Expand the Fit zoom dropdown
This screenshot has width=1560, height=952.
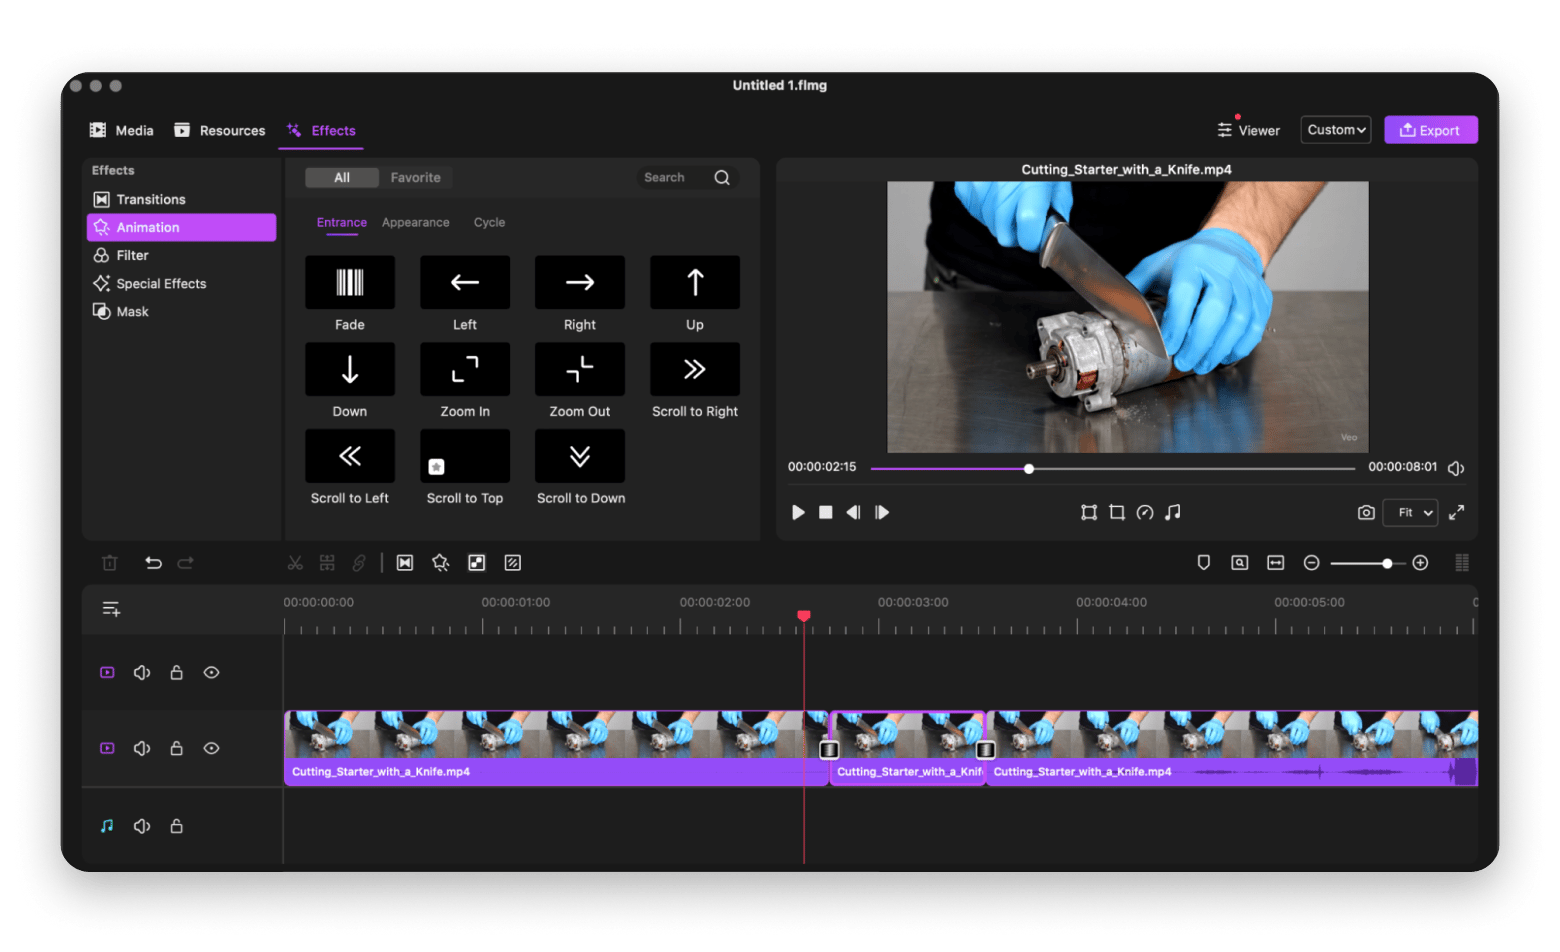point(1410,513)
